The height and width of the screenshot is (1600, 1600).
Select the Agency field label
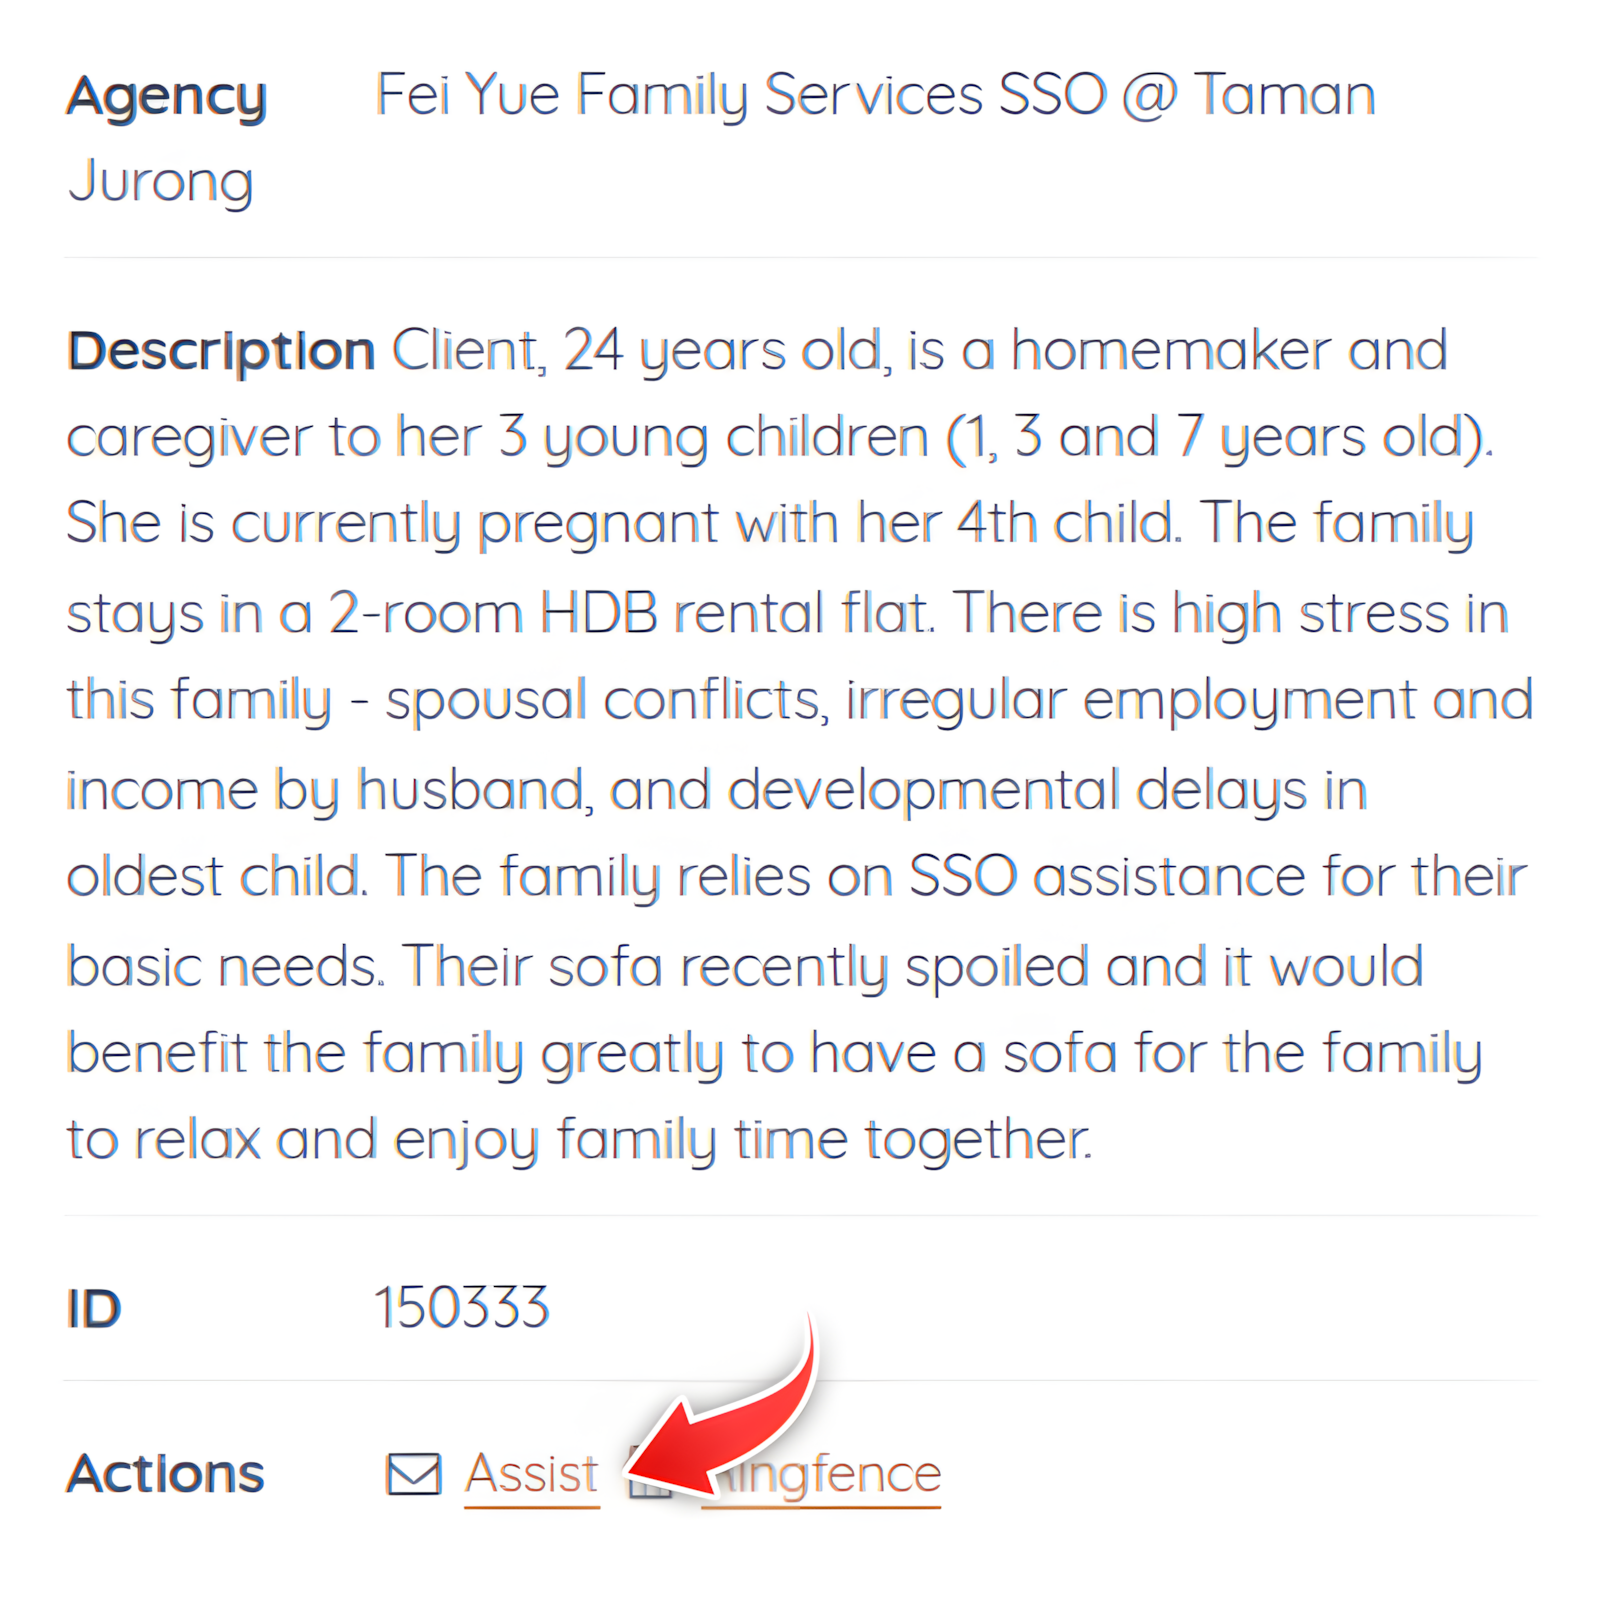pyautogui.click(x=166, y=95)
